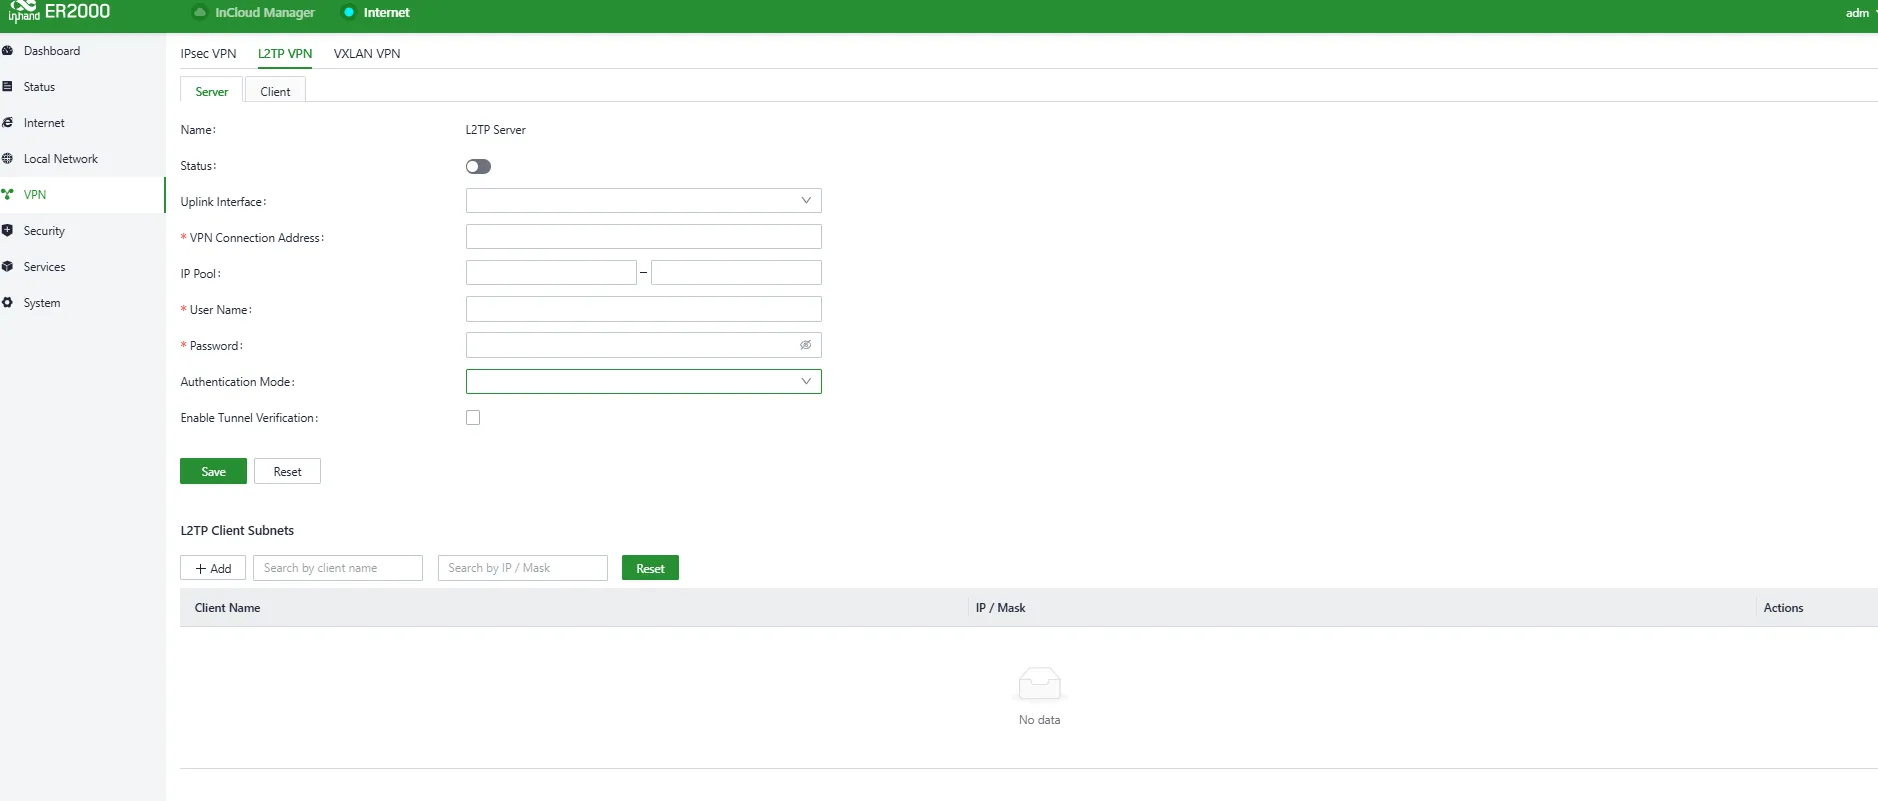The image size is (1878, 801).
Task: Click the Services sidebar icon
Action: [x=7, y=267]
